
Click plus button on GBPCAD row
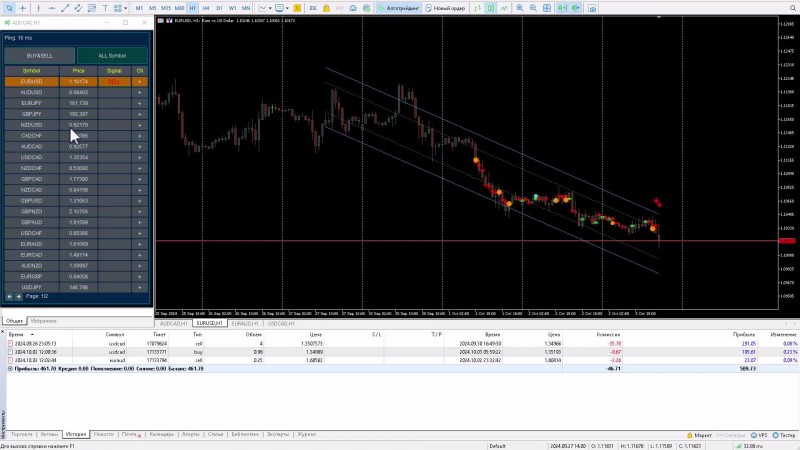click(139, 179)
